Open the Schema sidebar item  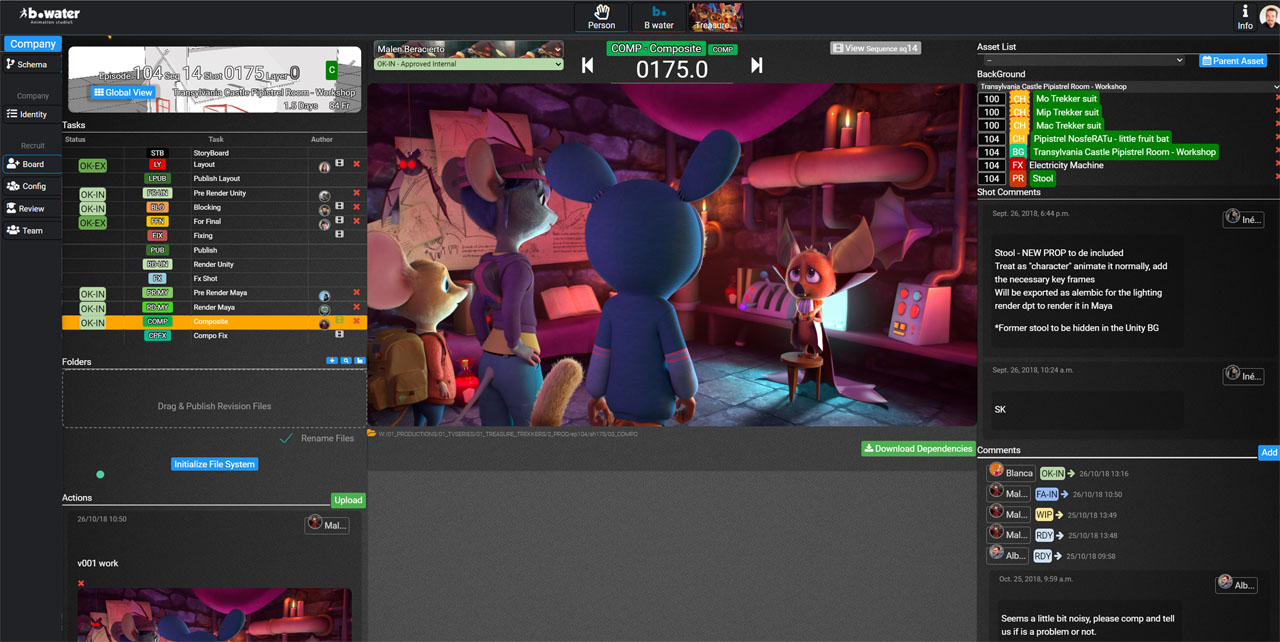pyautogui.click(x=32, y=64)
